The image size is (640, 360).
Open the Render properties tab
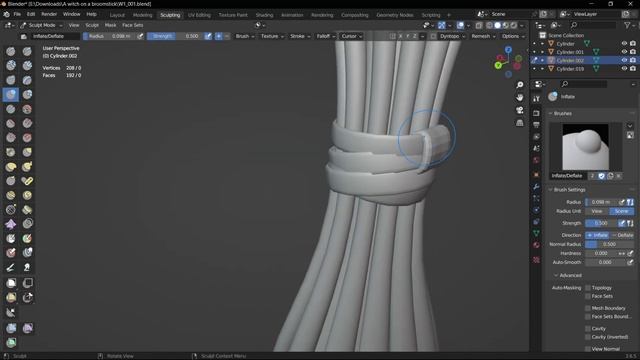tap(536, 113)
